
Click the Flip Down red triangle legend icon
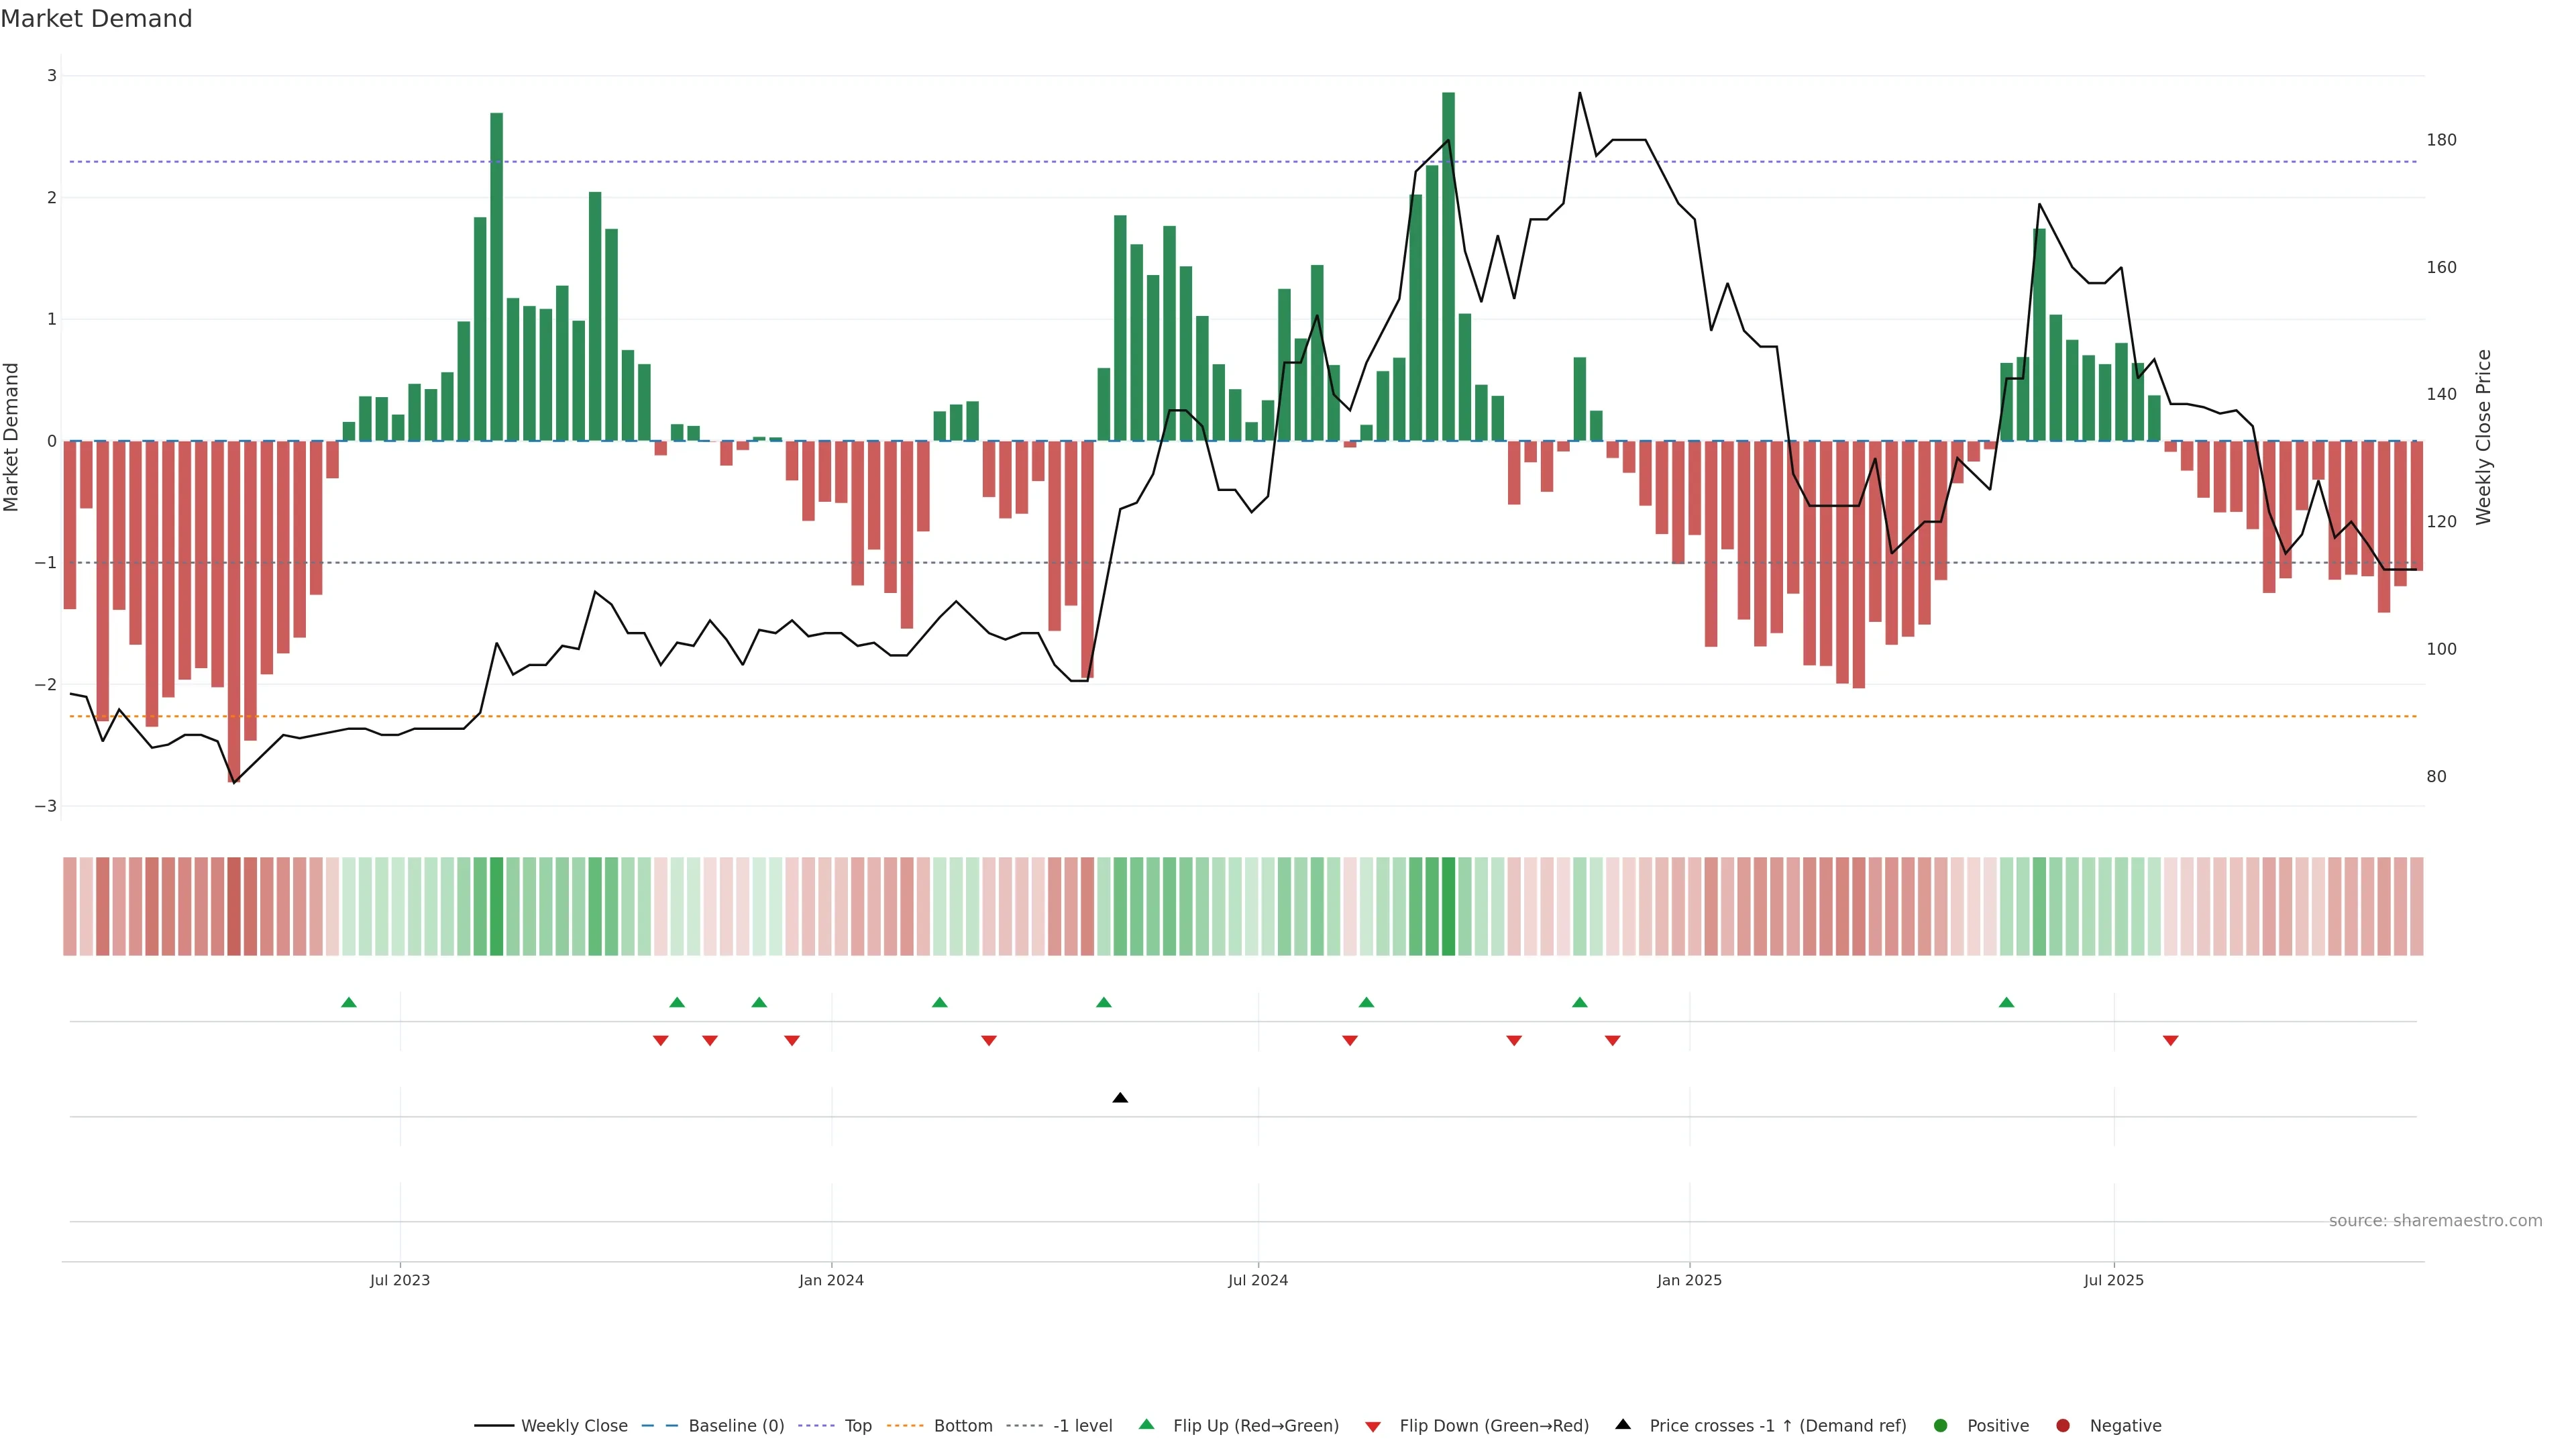[x=1373, y=1426]
